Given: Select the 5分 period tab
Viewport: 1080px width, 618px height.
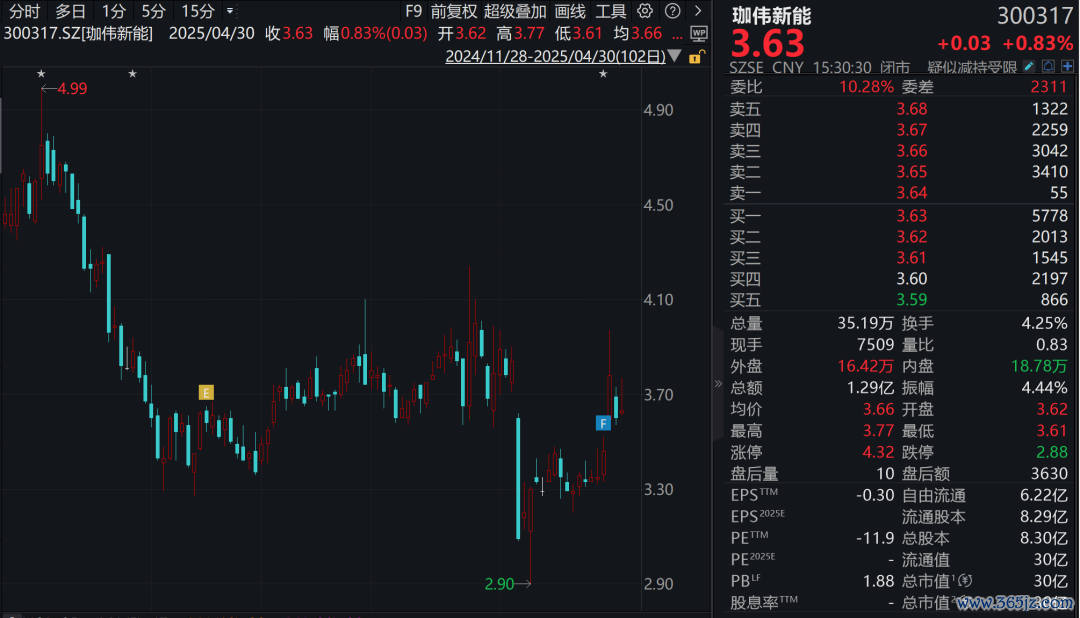Looking at the screenshot, I should tap(153, 11).
